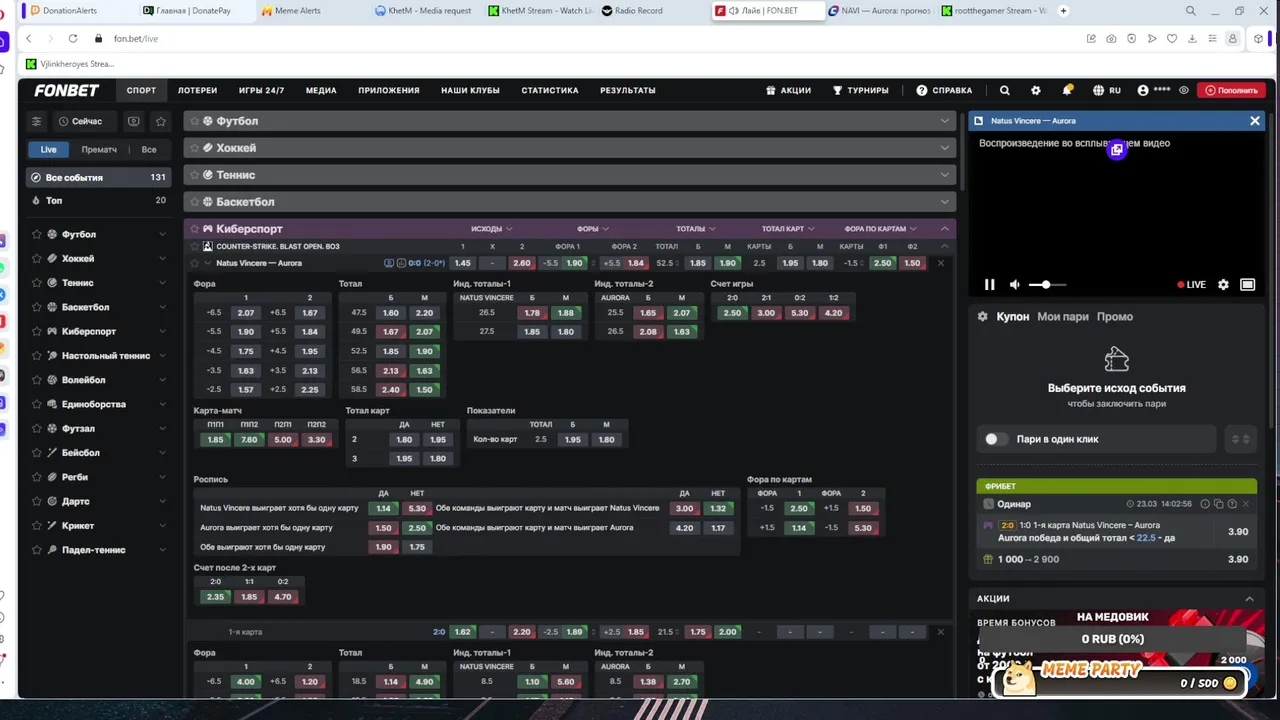Open site settings gear in header
The height and width of the screenshot is (720, 1280).
(x=1036, y=90)
